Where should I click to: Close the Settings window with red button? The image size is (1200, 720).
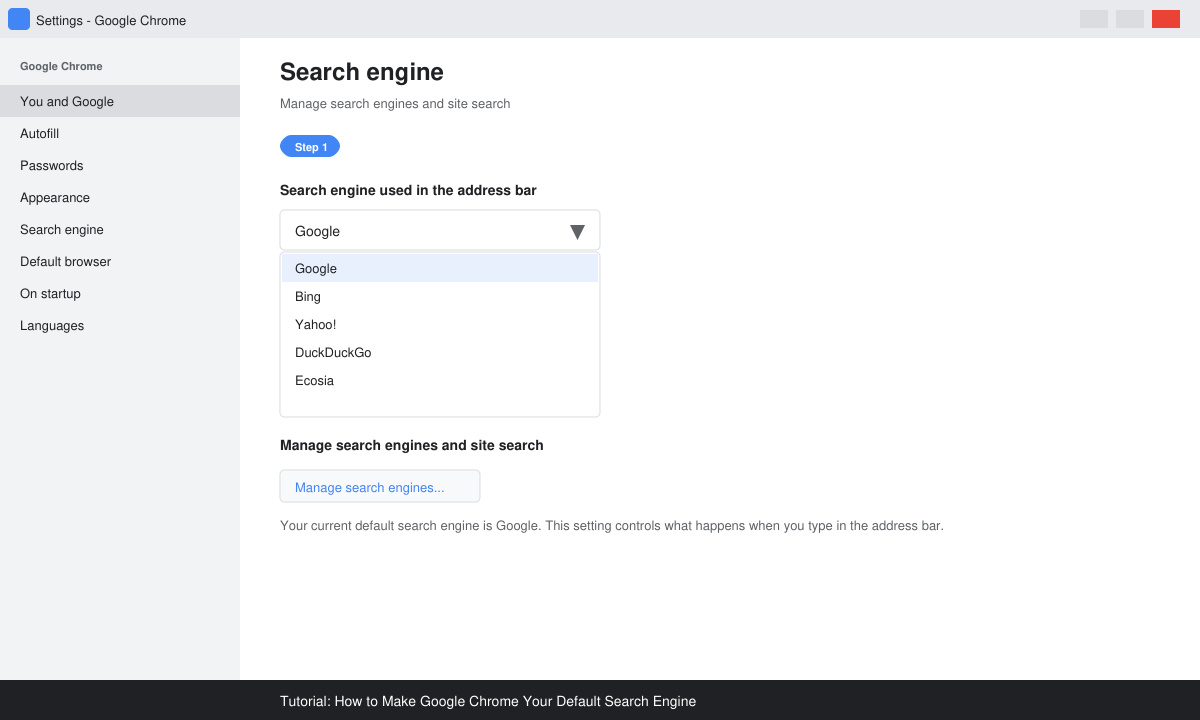[1166, 19]
